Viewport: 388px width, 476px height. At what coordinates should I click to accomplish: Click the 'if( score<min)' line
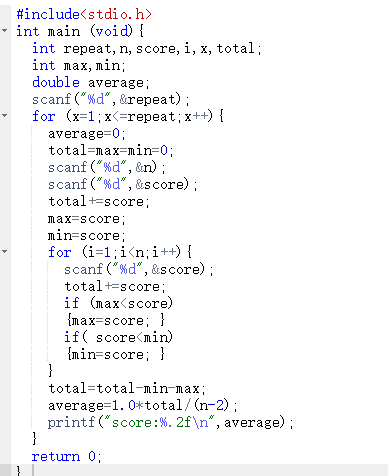(119, 337)
